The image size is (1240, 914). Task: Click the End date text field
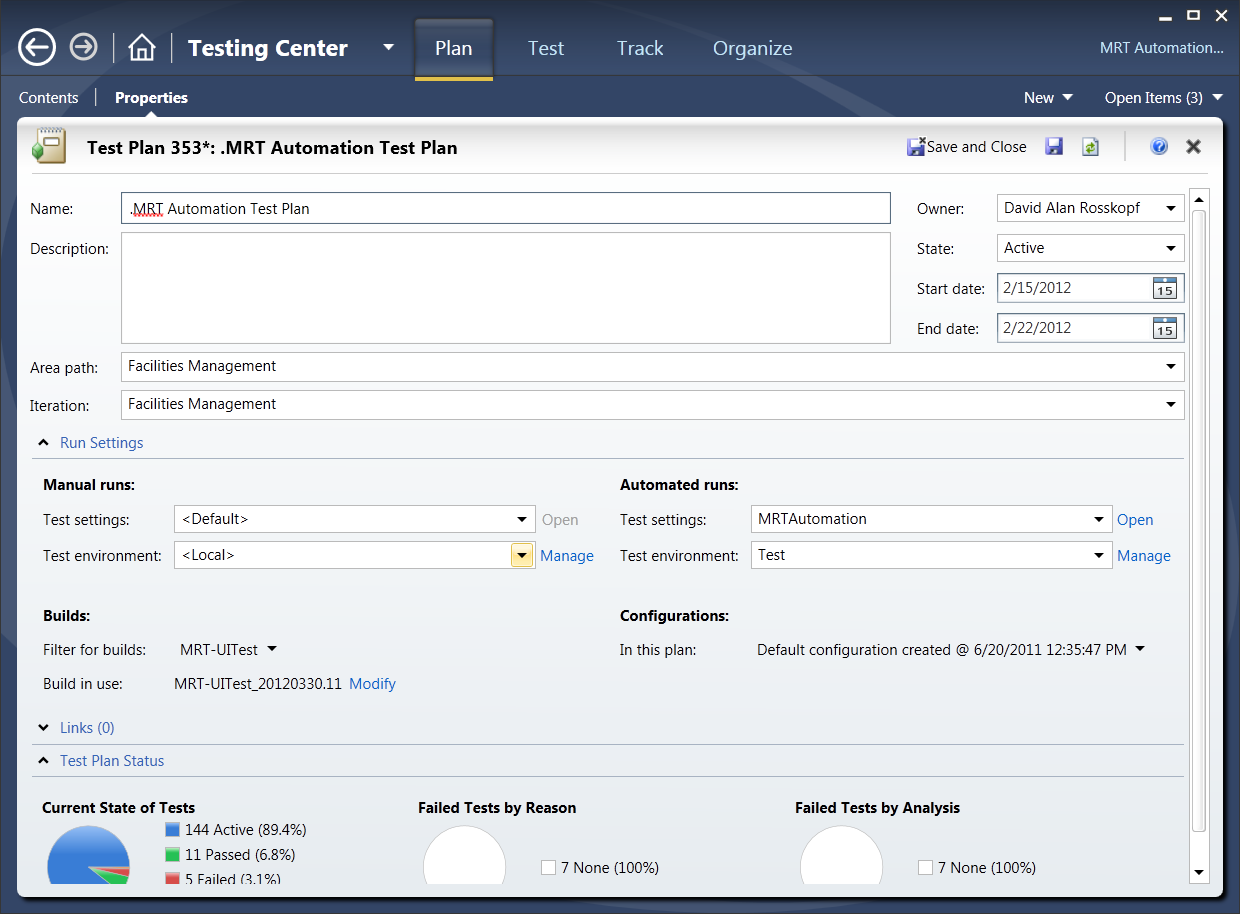point(1074,328)
